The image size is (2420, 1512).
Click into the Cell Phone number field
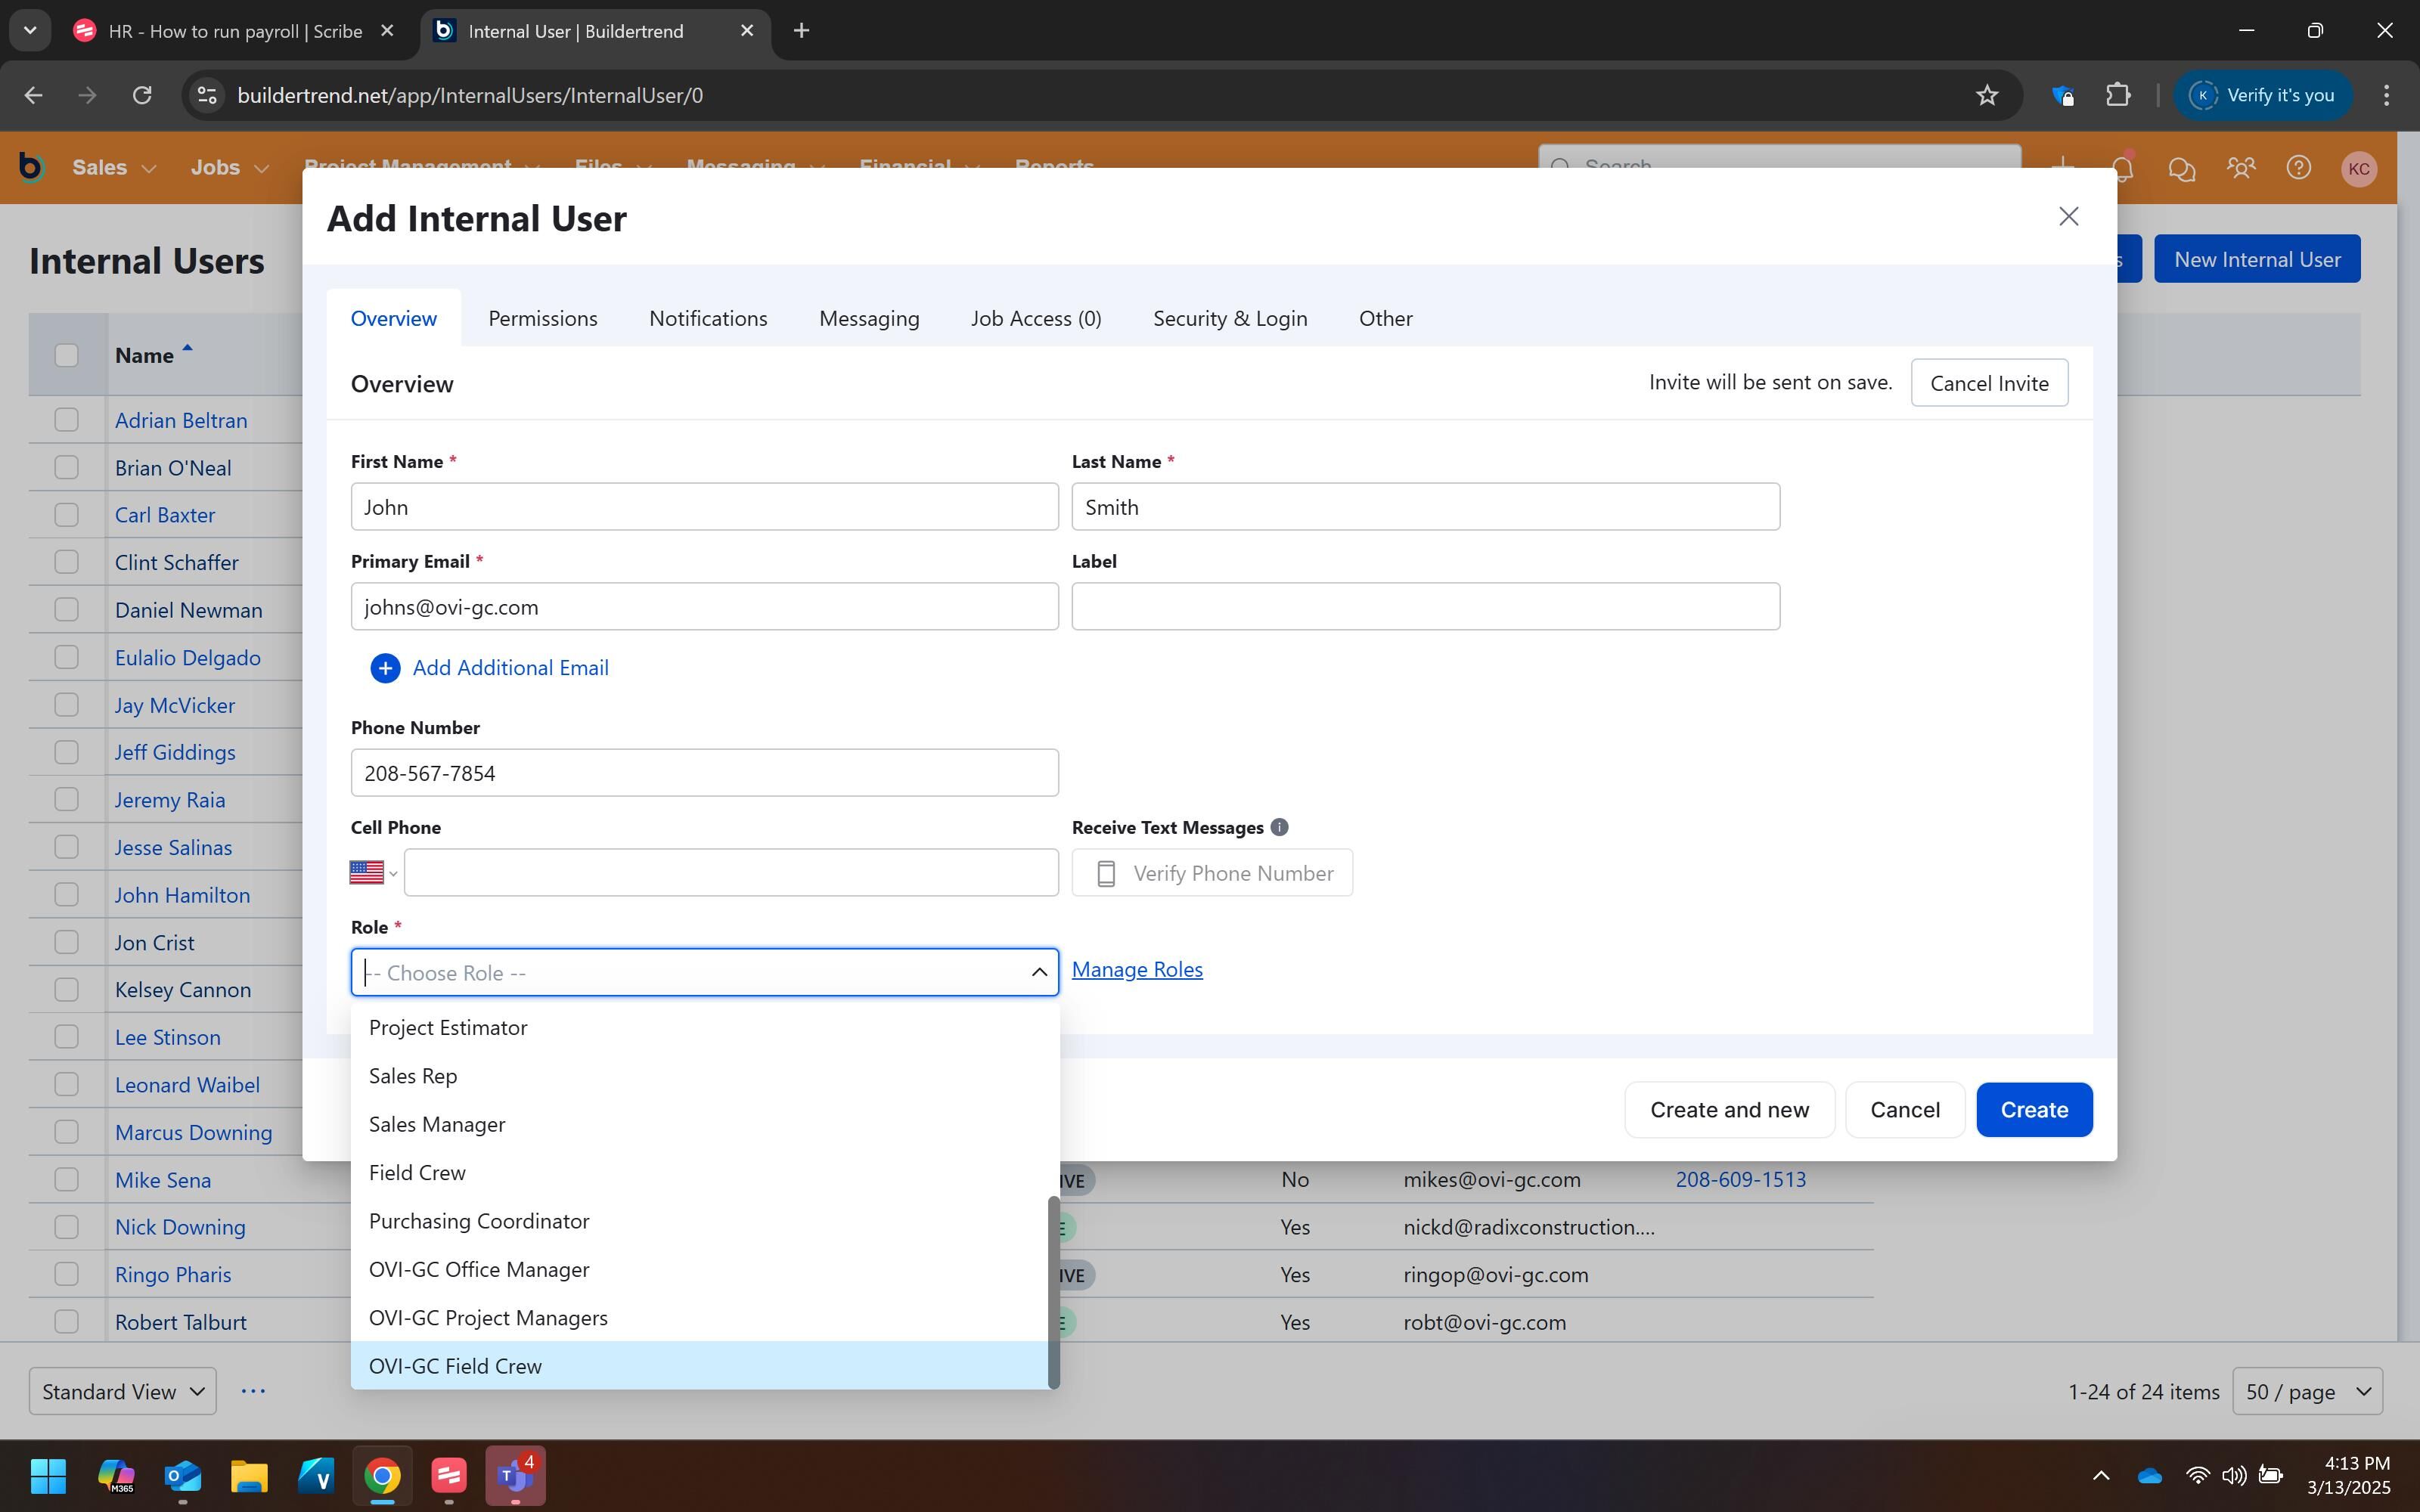[x=731, y=873]
